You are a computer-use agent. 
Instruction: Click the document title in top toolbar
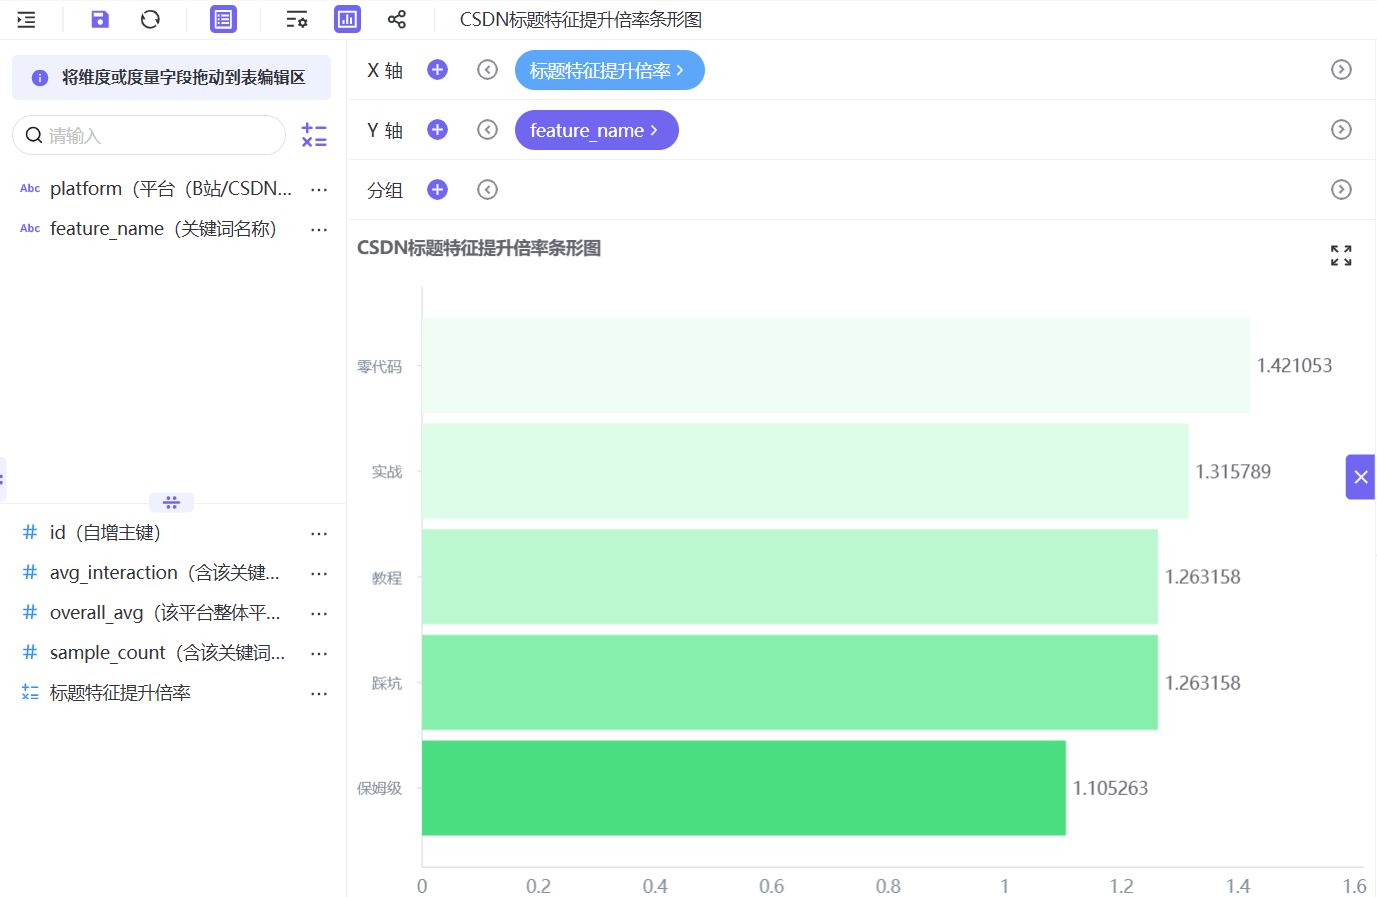pyautogui.click(x=581, y=19)
